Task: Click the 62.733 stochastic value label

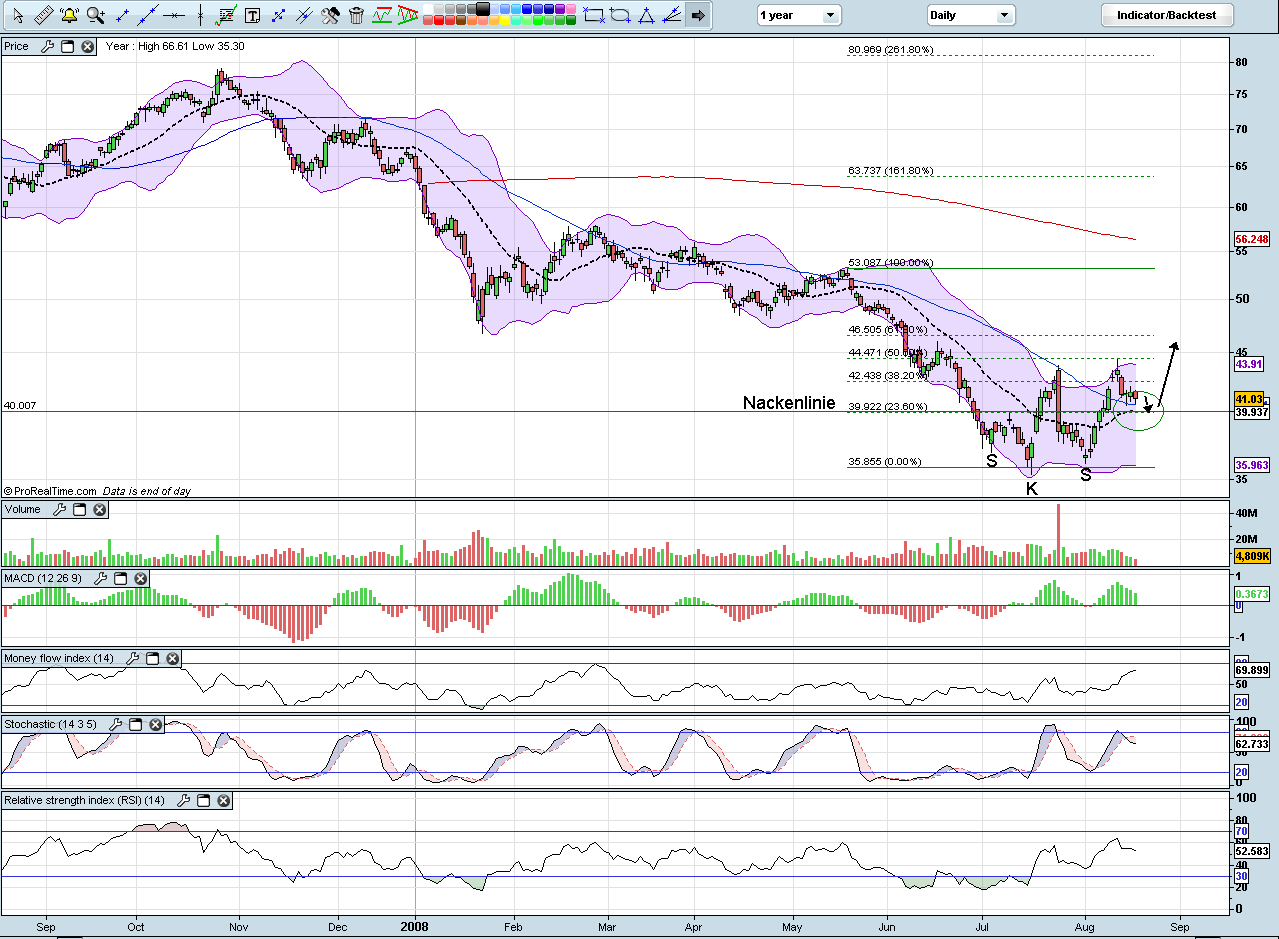Action: click(x=1251, y=744)
